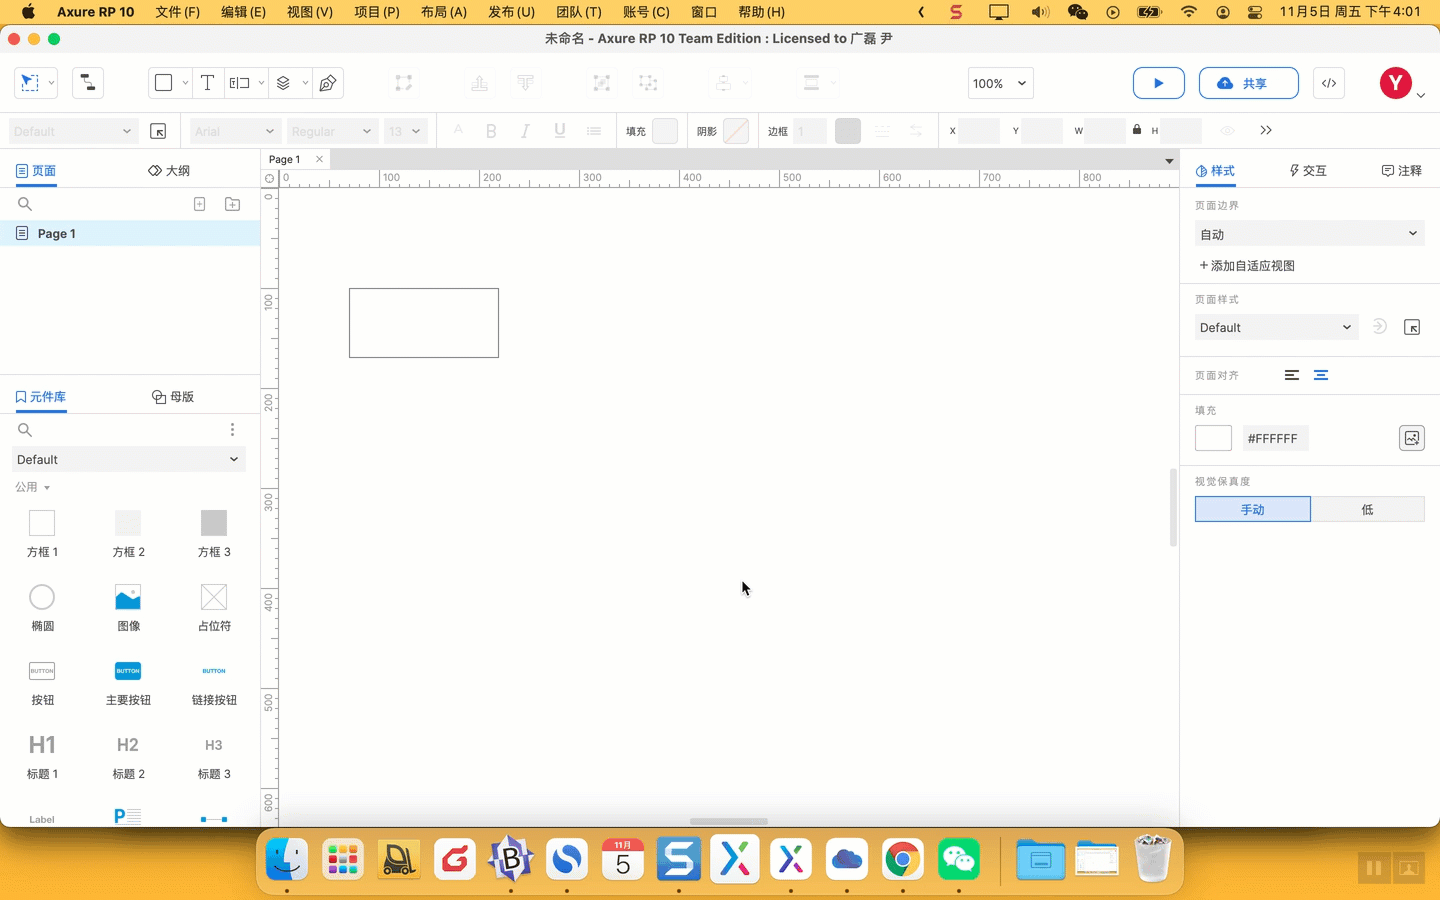This screenshot has height=900, width=1440.
Task: Select the layers stack tool
Action: tap(284, 83)
